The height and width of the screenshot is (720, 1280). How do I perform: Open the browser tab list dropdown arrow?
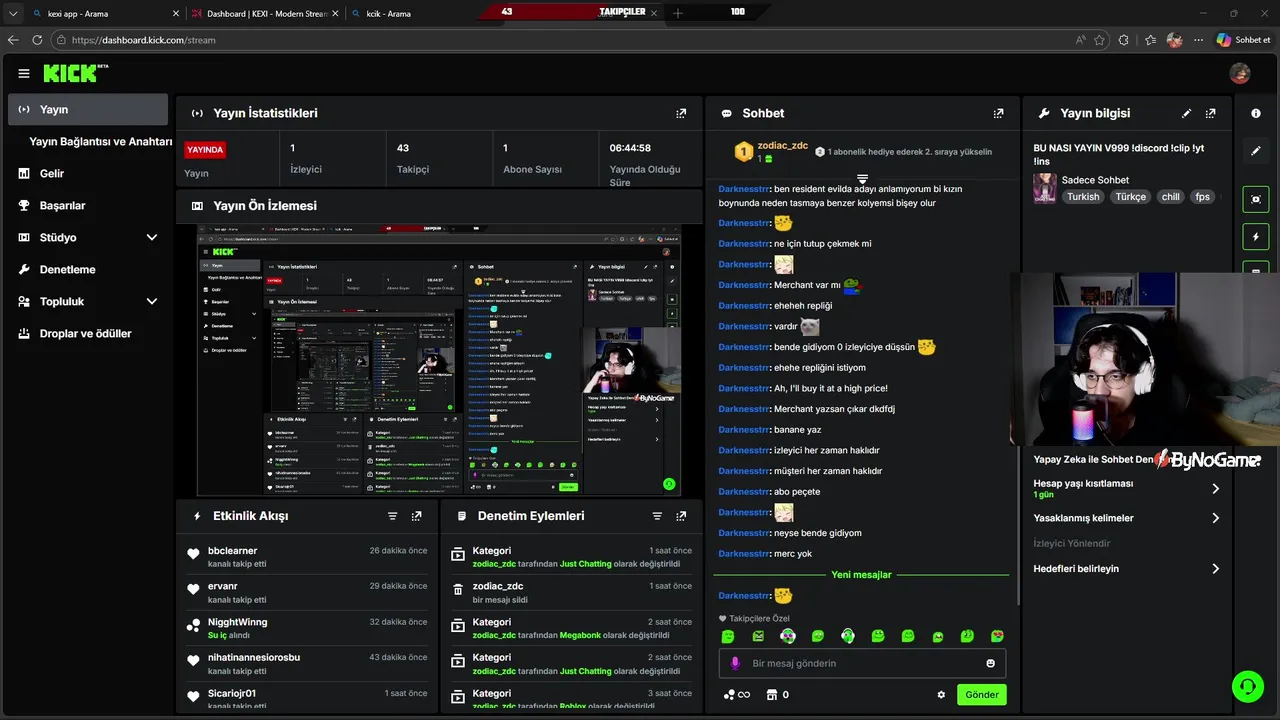tap(13, 13)
